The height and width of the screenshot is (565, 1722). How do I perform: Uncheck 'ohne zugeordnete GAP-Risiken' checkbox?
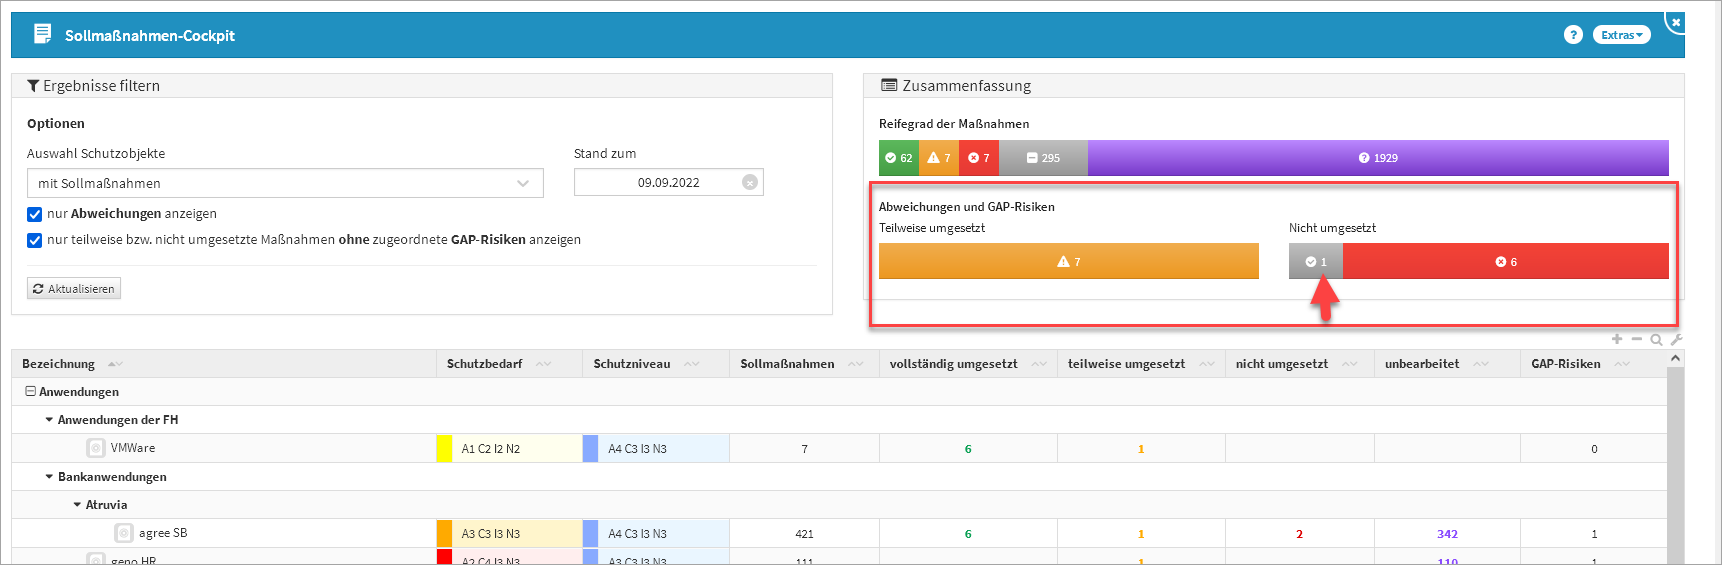[x=35, y=240]
